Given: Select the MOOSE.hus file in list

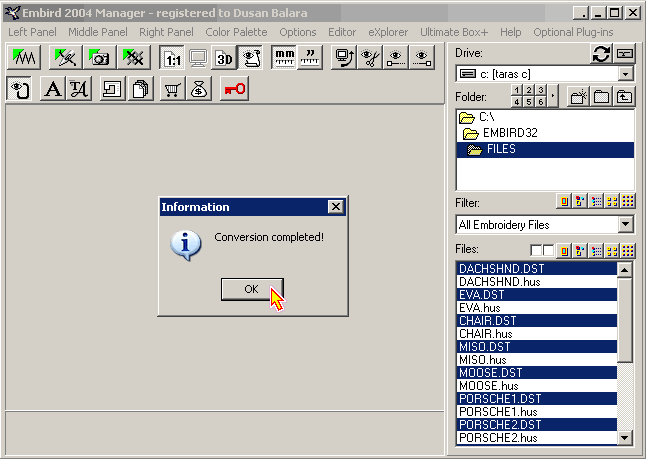Looking at the screenshot, I should pos(485,385).
